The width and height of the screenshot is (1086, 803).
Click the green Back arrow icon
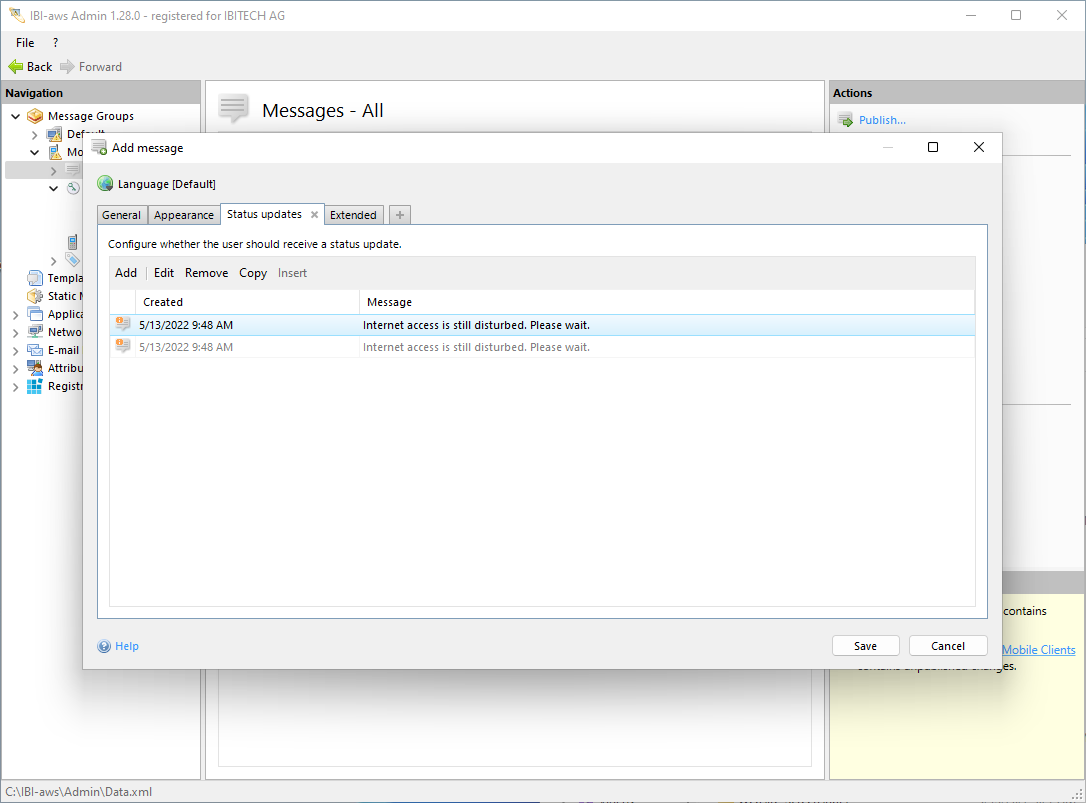pyautogui.click(x=15, y=67)
